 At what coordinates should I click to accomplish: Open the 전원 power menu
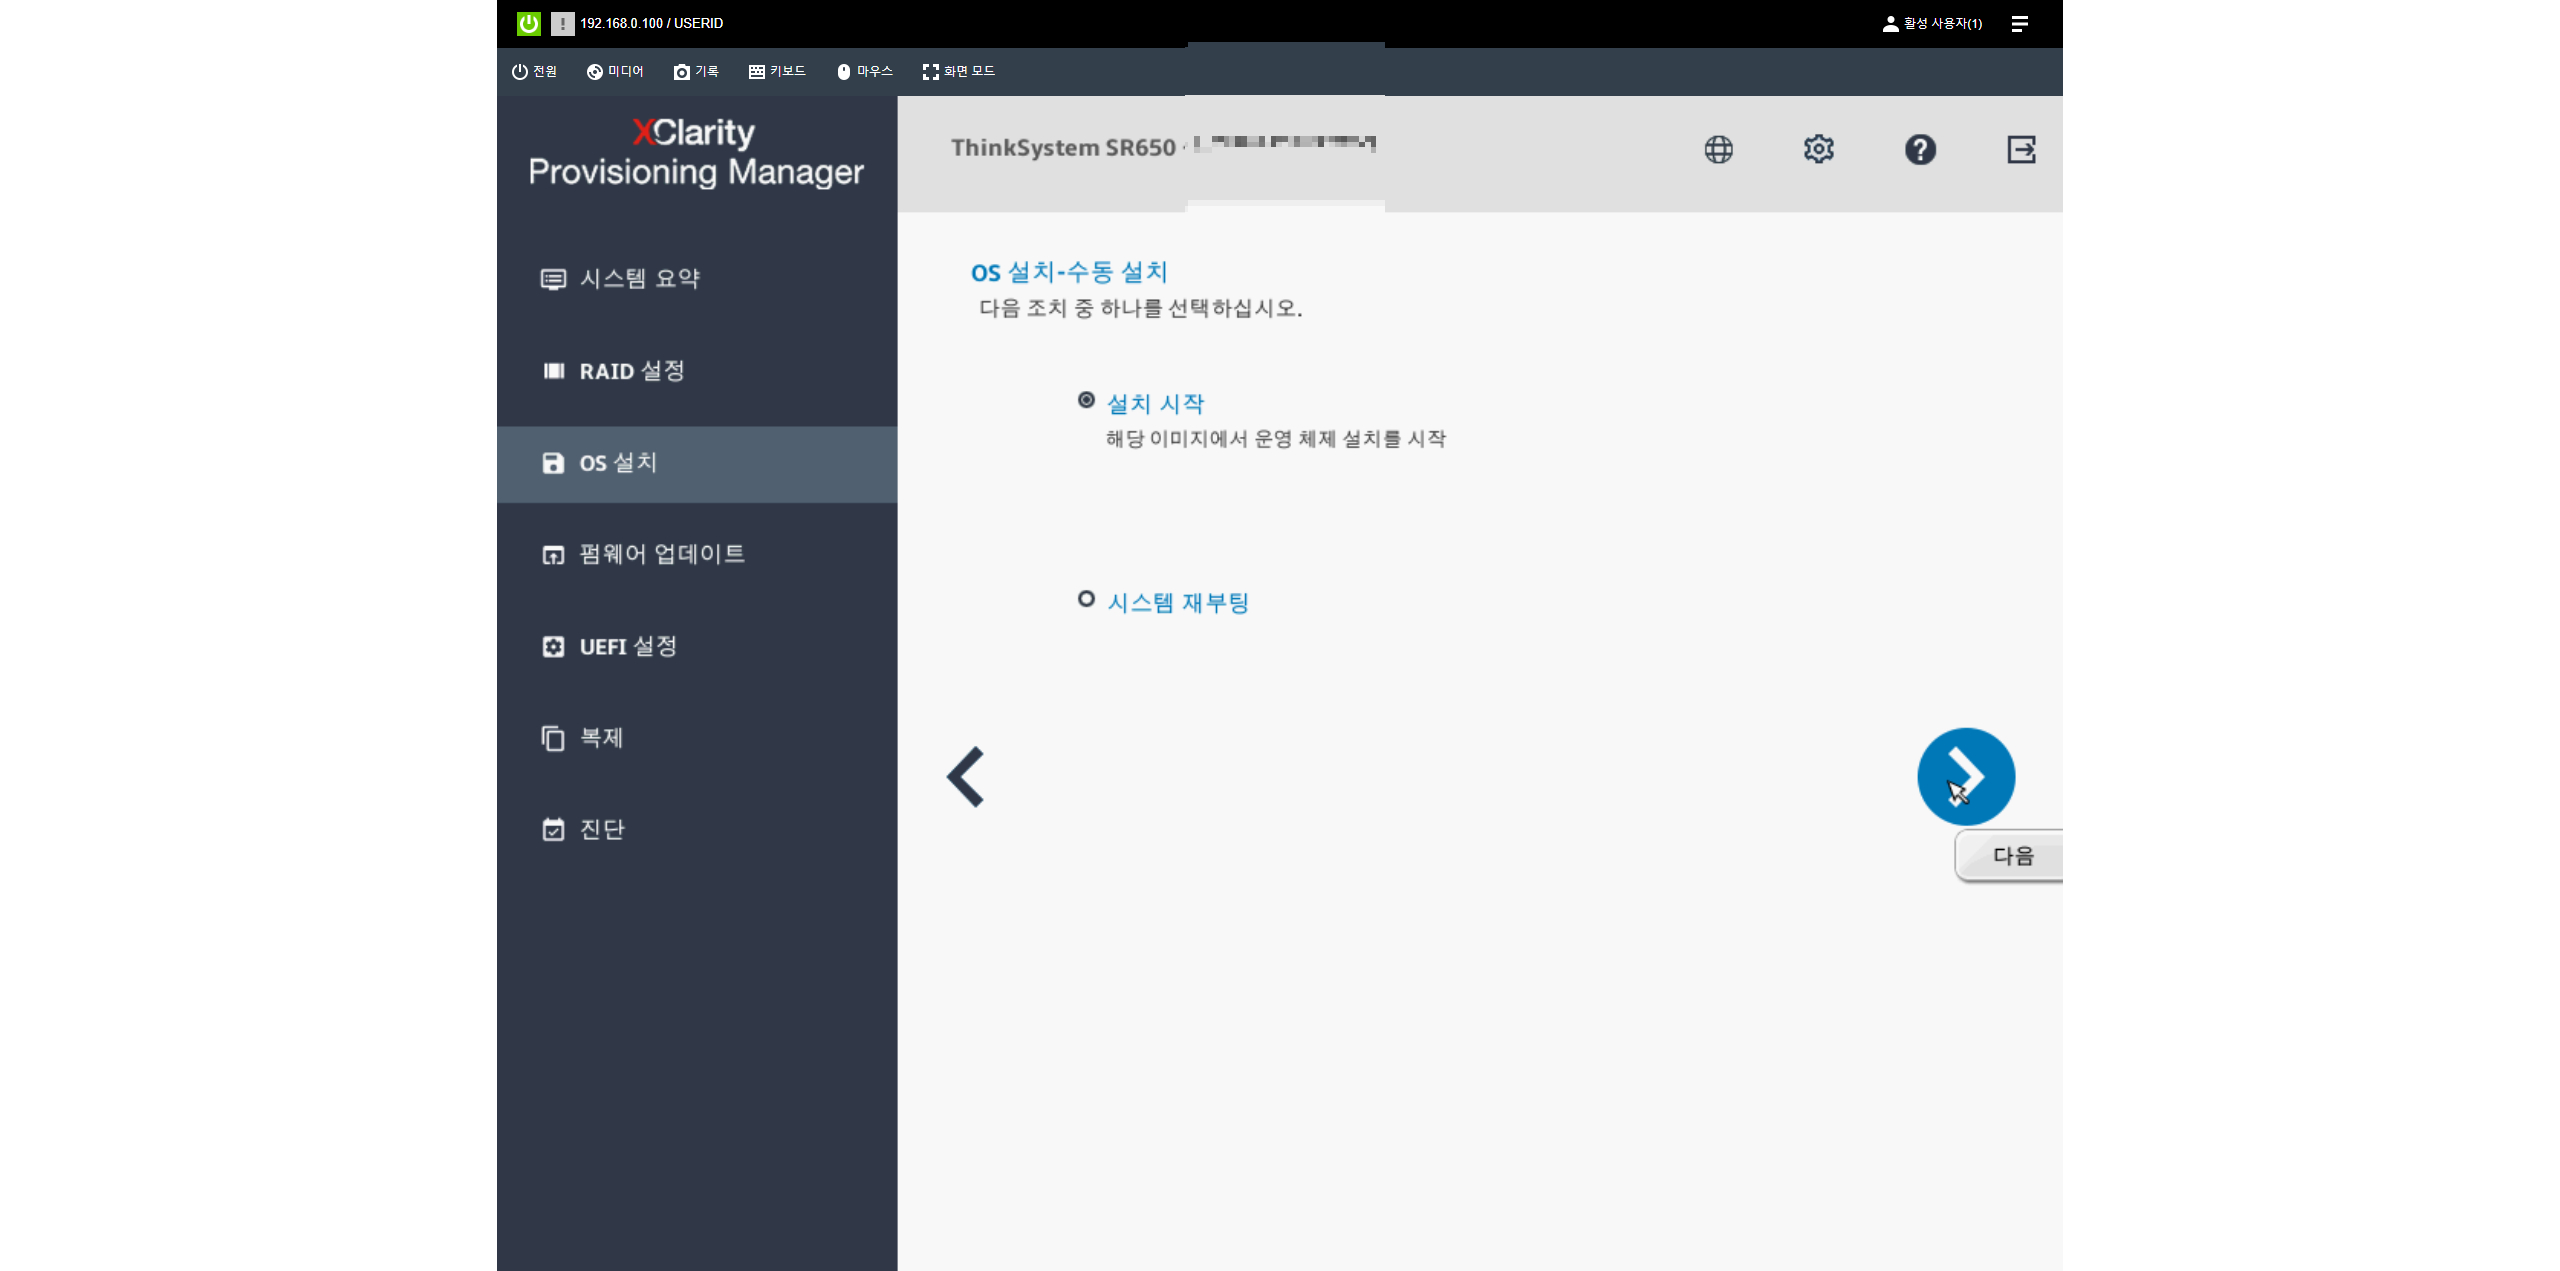click(535, 71)
